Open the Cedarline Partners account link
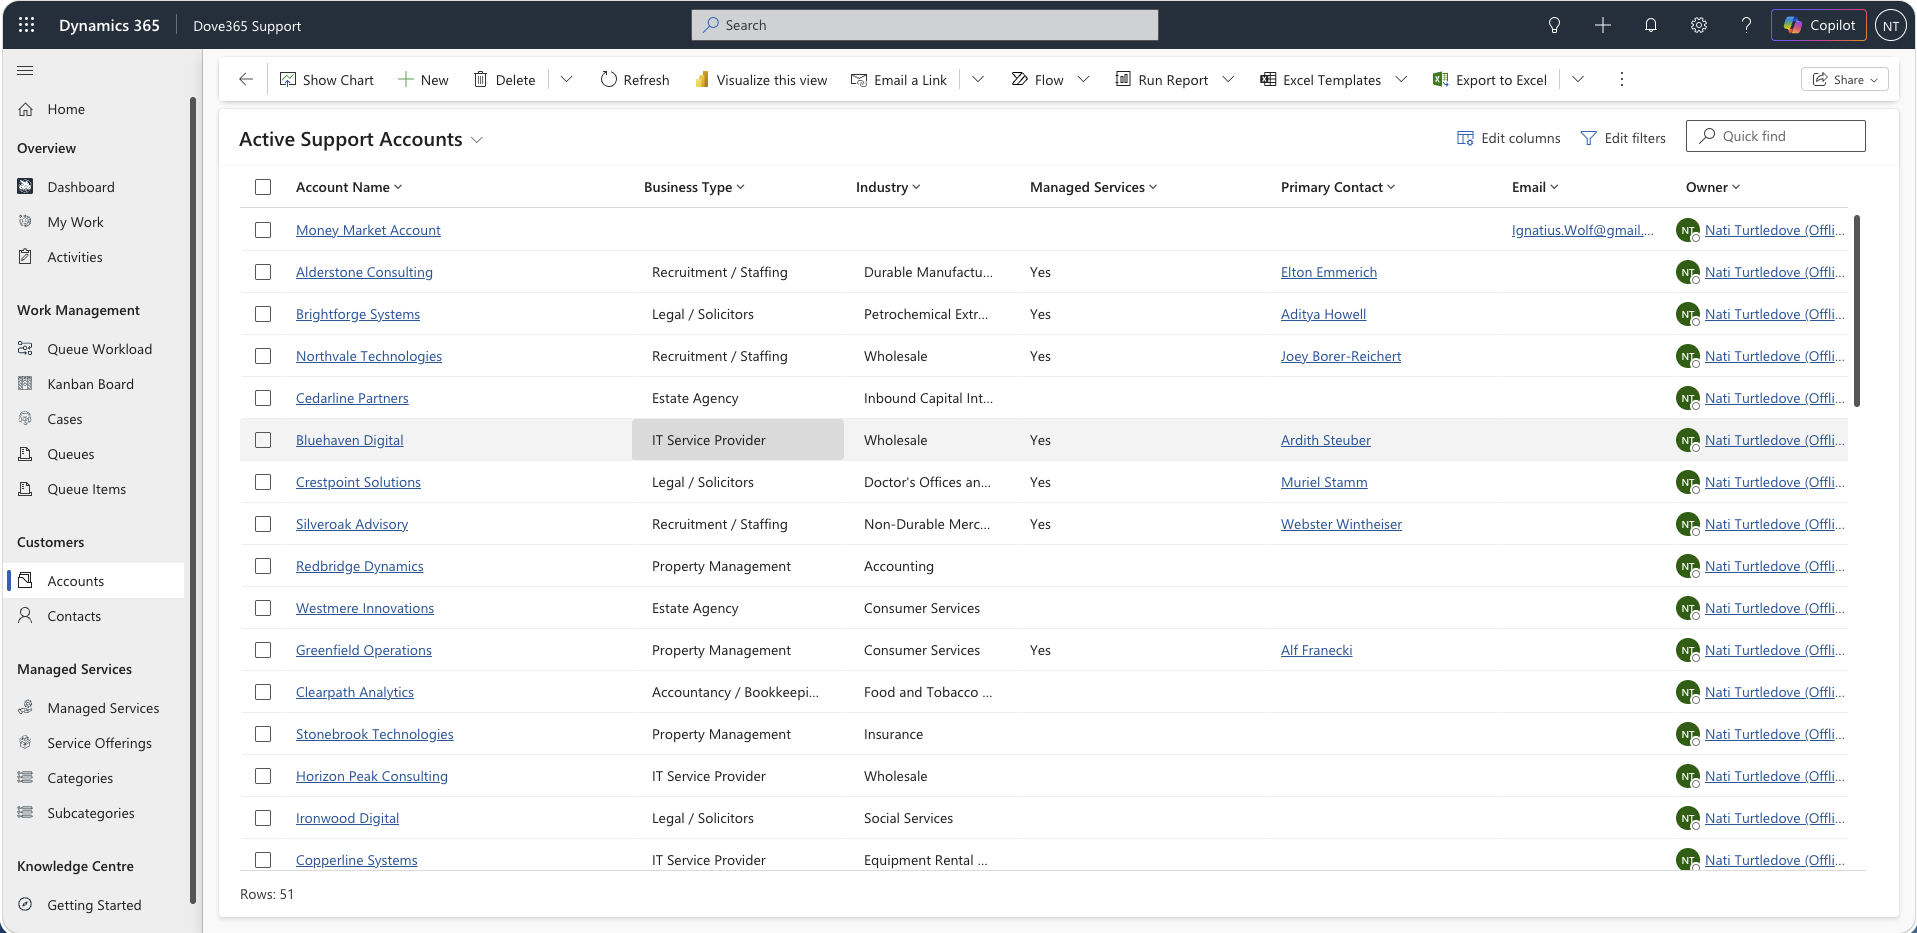This screenshot has width=1917, height=933. 352,398
